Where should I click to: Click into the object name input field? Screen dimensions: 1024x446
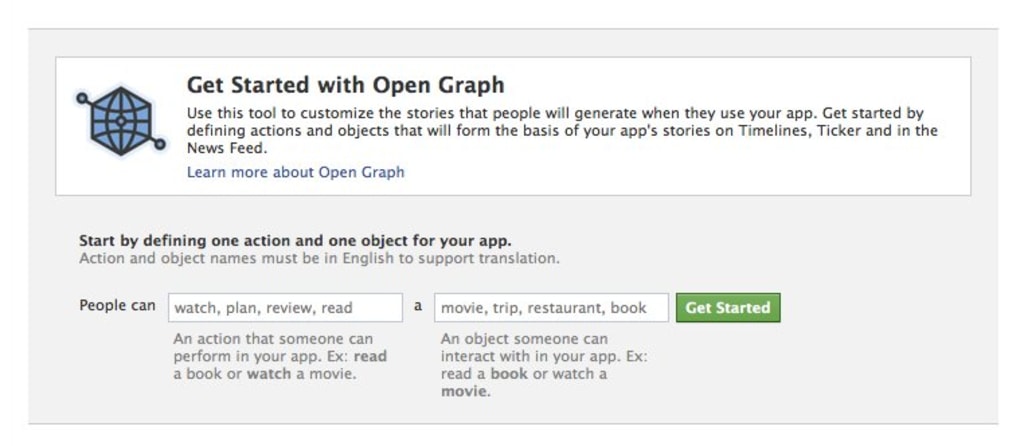[x=551, y=308]
